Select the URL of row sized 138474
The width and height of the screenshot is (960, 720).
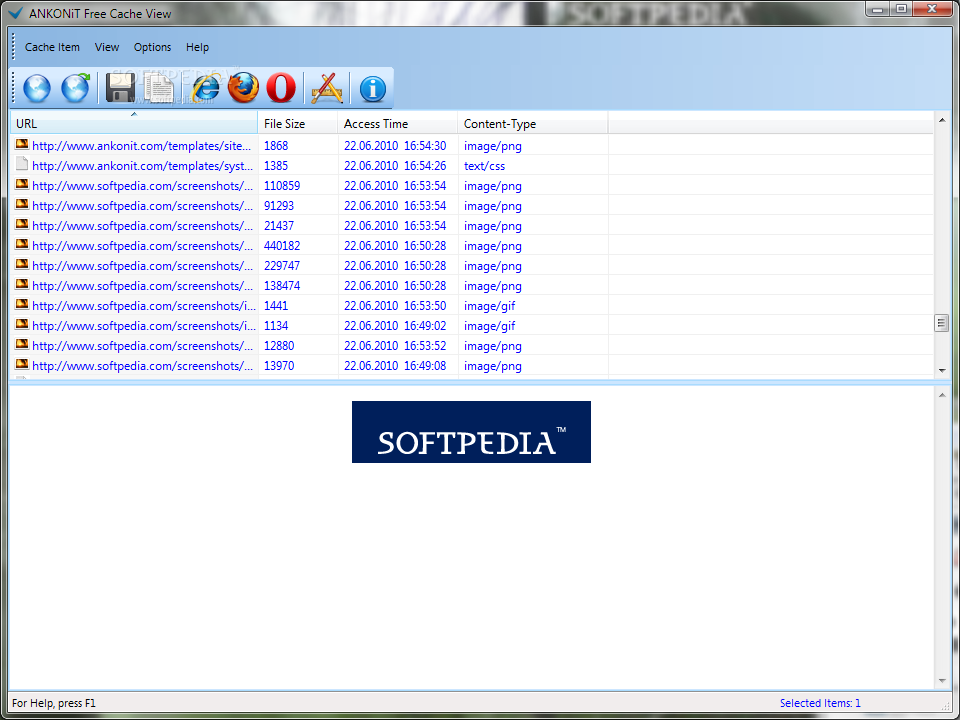(x=142, y=286)
